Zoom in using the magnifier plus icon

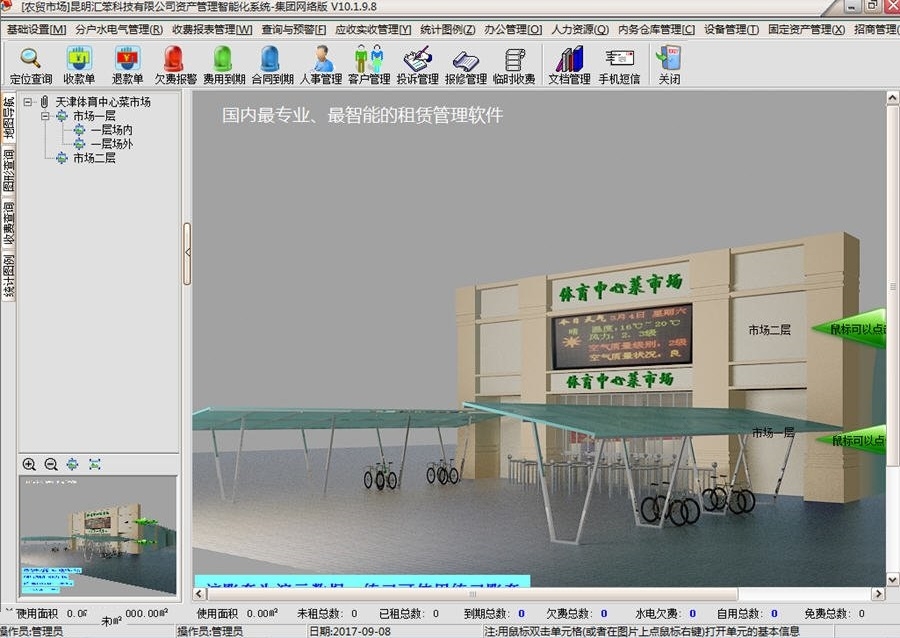tap(29, 464)
